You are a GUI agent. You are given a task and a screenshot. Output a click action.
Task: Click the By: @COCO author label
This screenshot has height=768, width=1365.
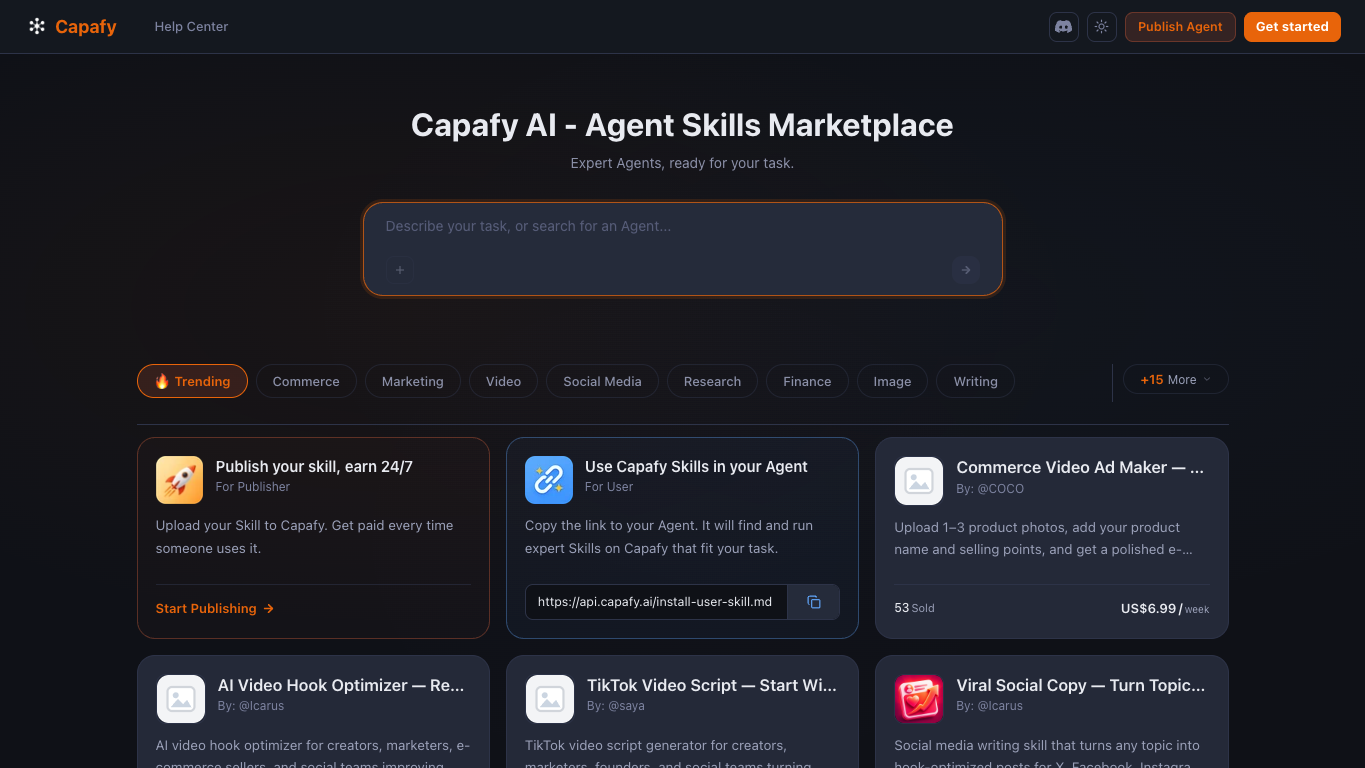click(x=990, y=489)
